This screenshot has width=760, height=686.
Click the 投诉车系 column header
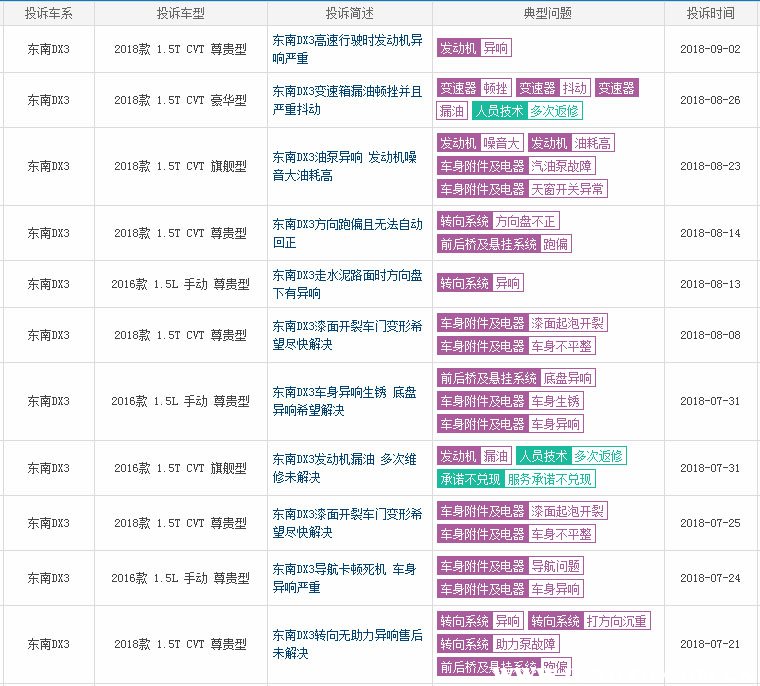click(x=47, y=13)
